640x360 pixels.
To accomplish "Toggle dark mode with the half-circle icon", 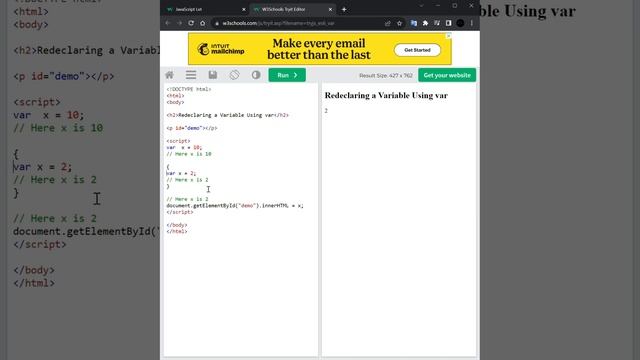I will tap(256, 75).
